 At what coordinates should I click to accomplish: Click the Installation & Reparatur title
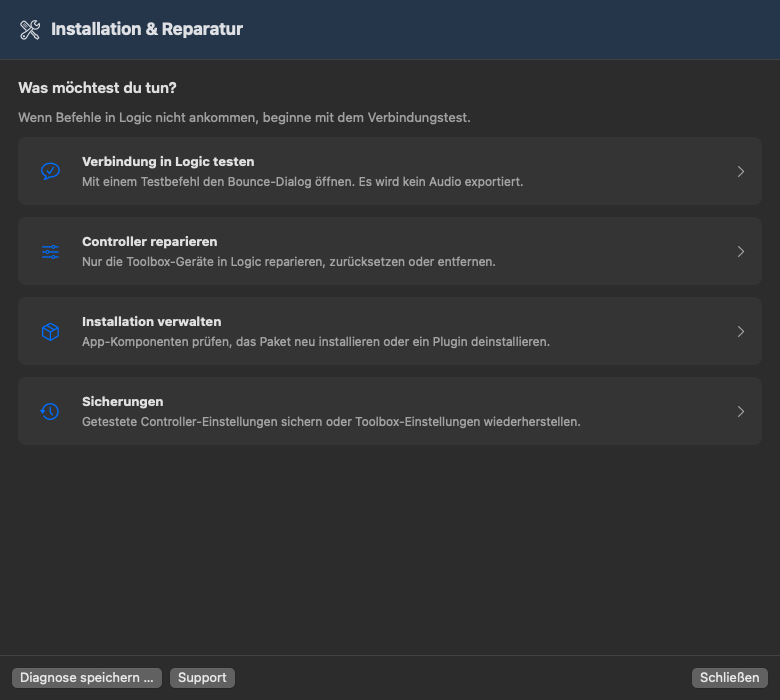(x=147, y=29)
